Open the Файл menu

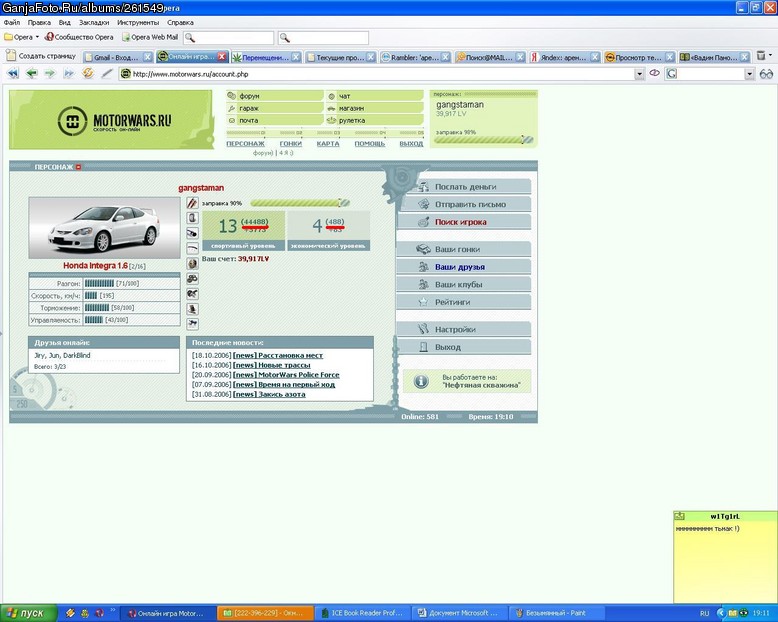(x=11, y=22)
